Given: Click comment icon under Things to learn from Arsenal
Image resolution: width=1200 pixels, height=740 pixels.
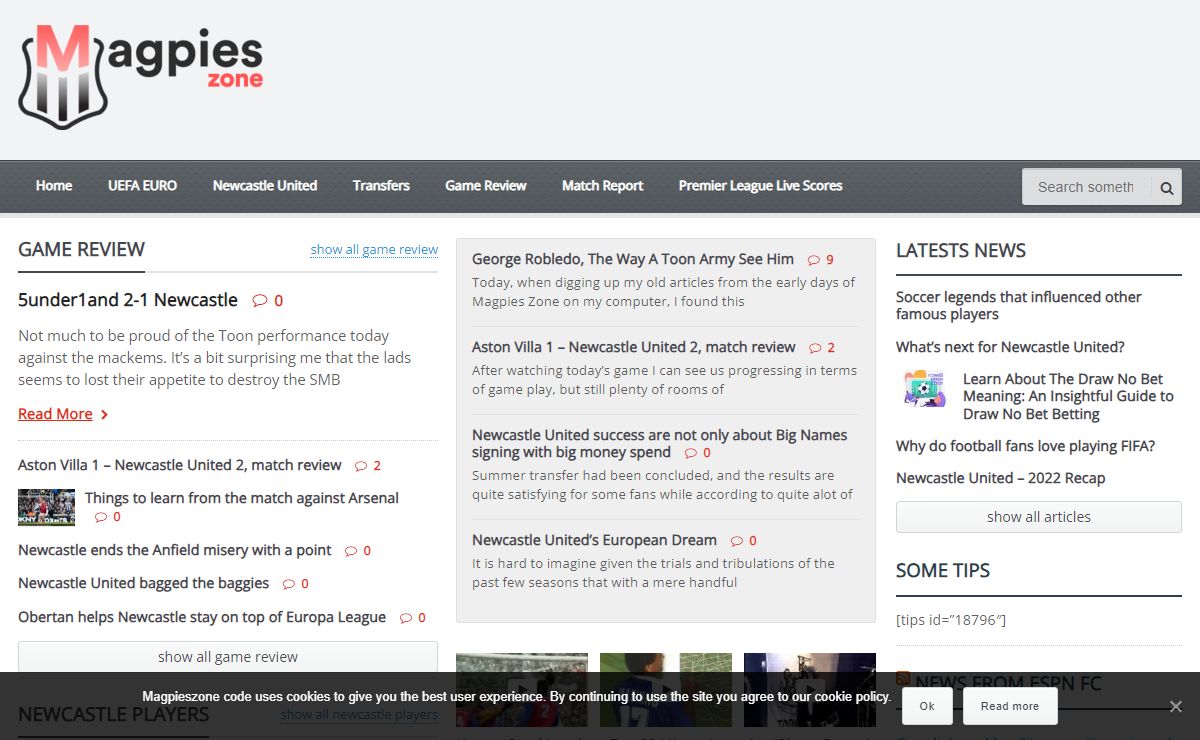Looking at the screenshot, I should click(x=101, y=517).
